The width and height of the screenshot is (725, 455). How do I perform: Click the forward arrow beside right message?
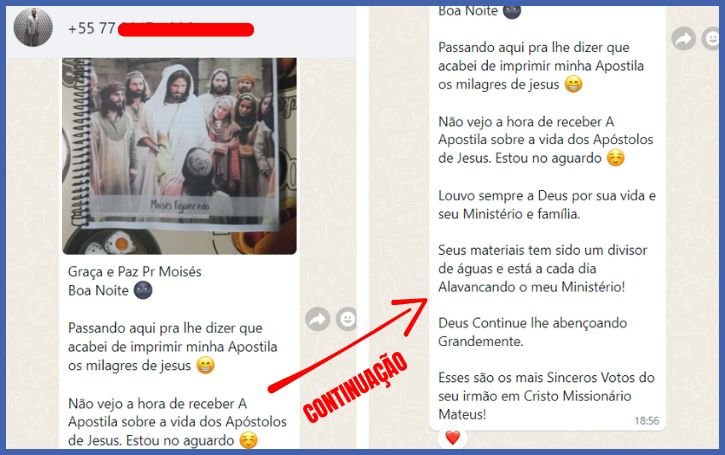684,38
